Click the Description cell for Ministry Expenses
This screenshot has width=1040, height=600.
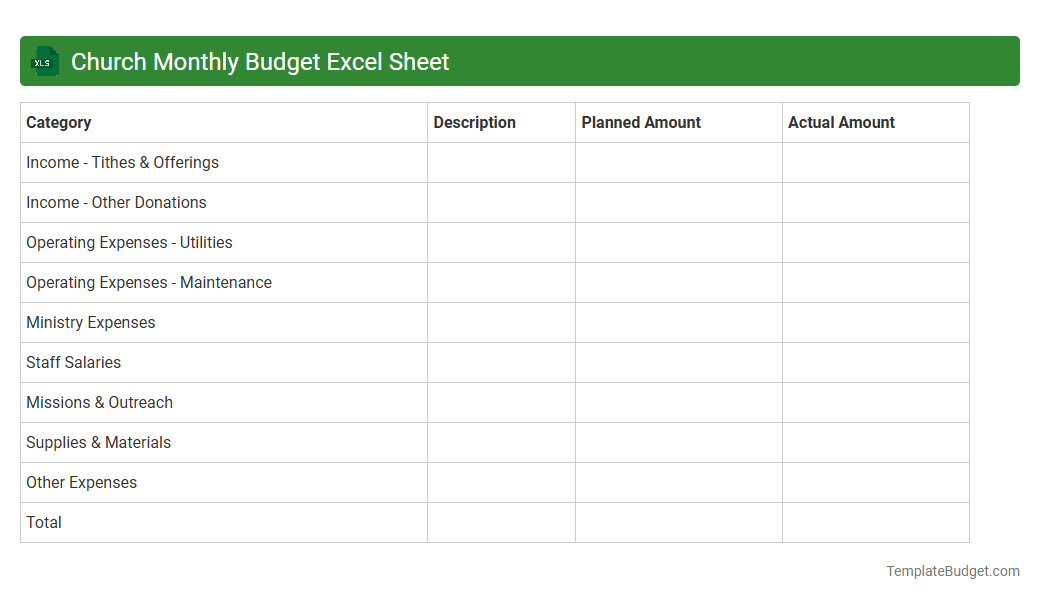pyautogui.click(x=500, y=322)
